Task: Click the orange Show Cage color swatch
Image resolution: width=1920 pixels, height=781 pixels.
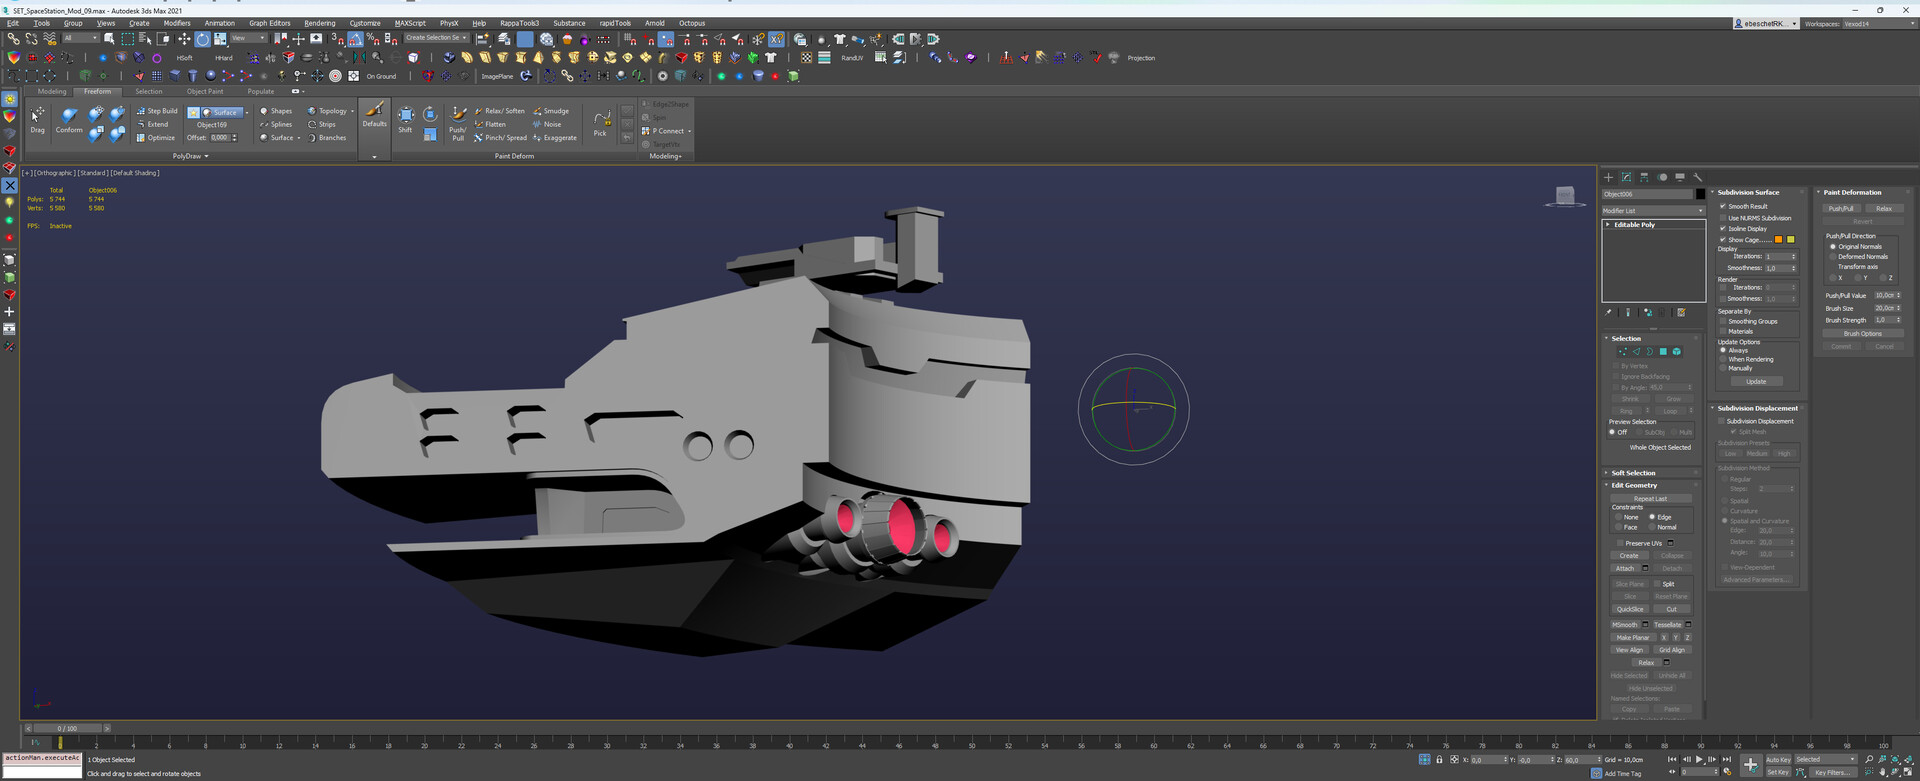Action: (x=1779, y=240)
